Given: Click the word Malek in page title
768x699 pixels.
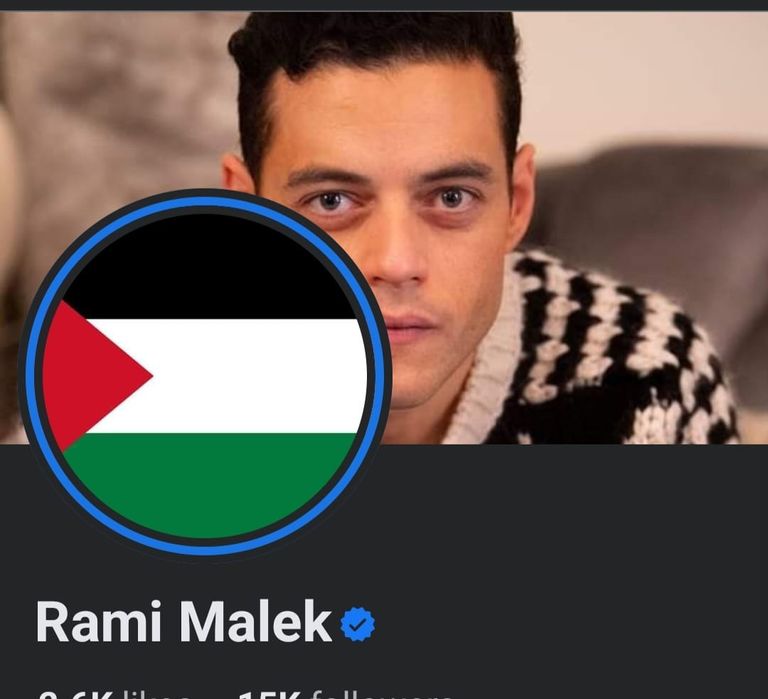Looking at the screenshot, I should [255, 621].
